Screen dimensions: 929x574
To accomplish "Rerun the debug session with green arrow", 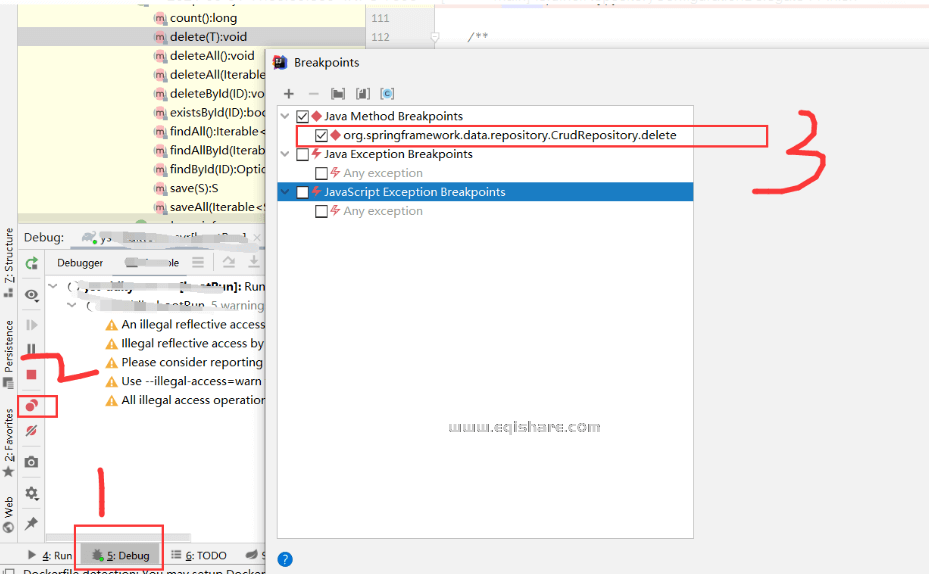I will point(32,263).
